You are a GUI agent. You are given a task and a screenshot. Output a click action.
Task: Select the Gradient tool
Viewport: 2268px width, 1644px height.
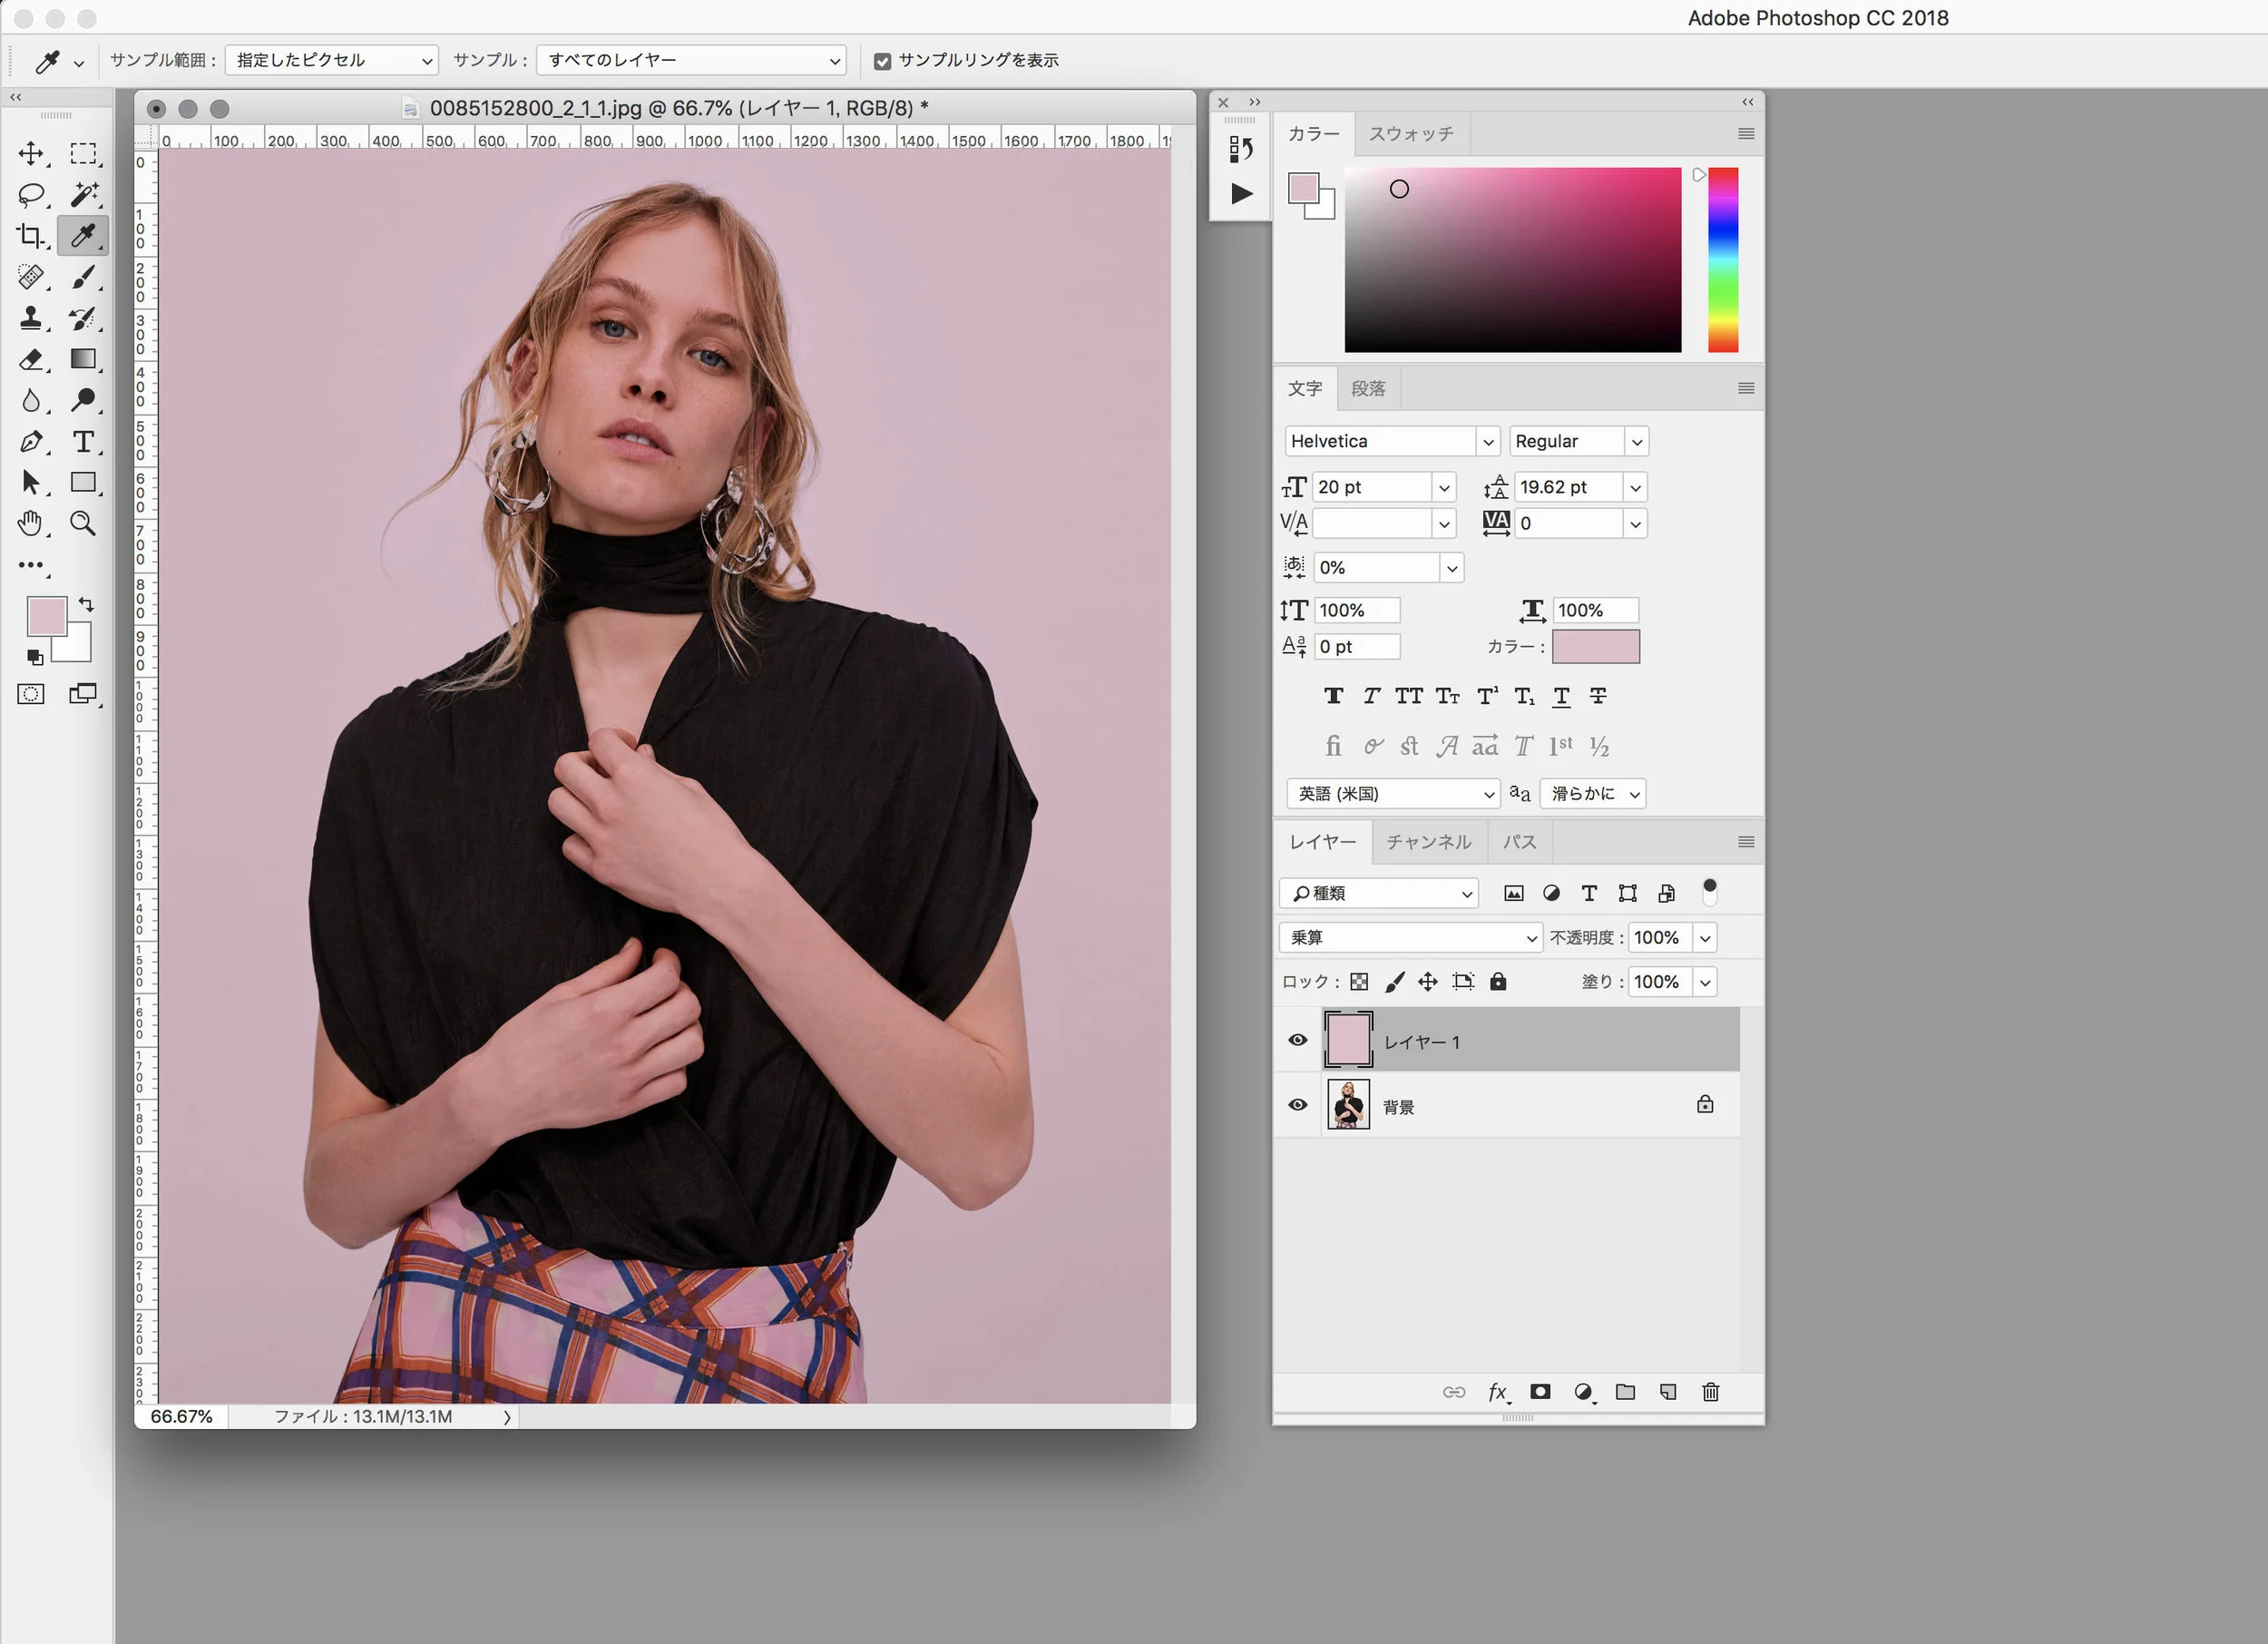[x=83, y=359]
